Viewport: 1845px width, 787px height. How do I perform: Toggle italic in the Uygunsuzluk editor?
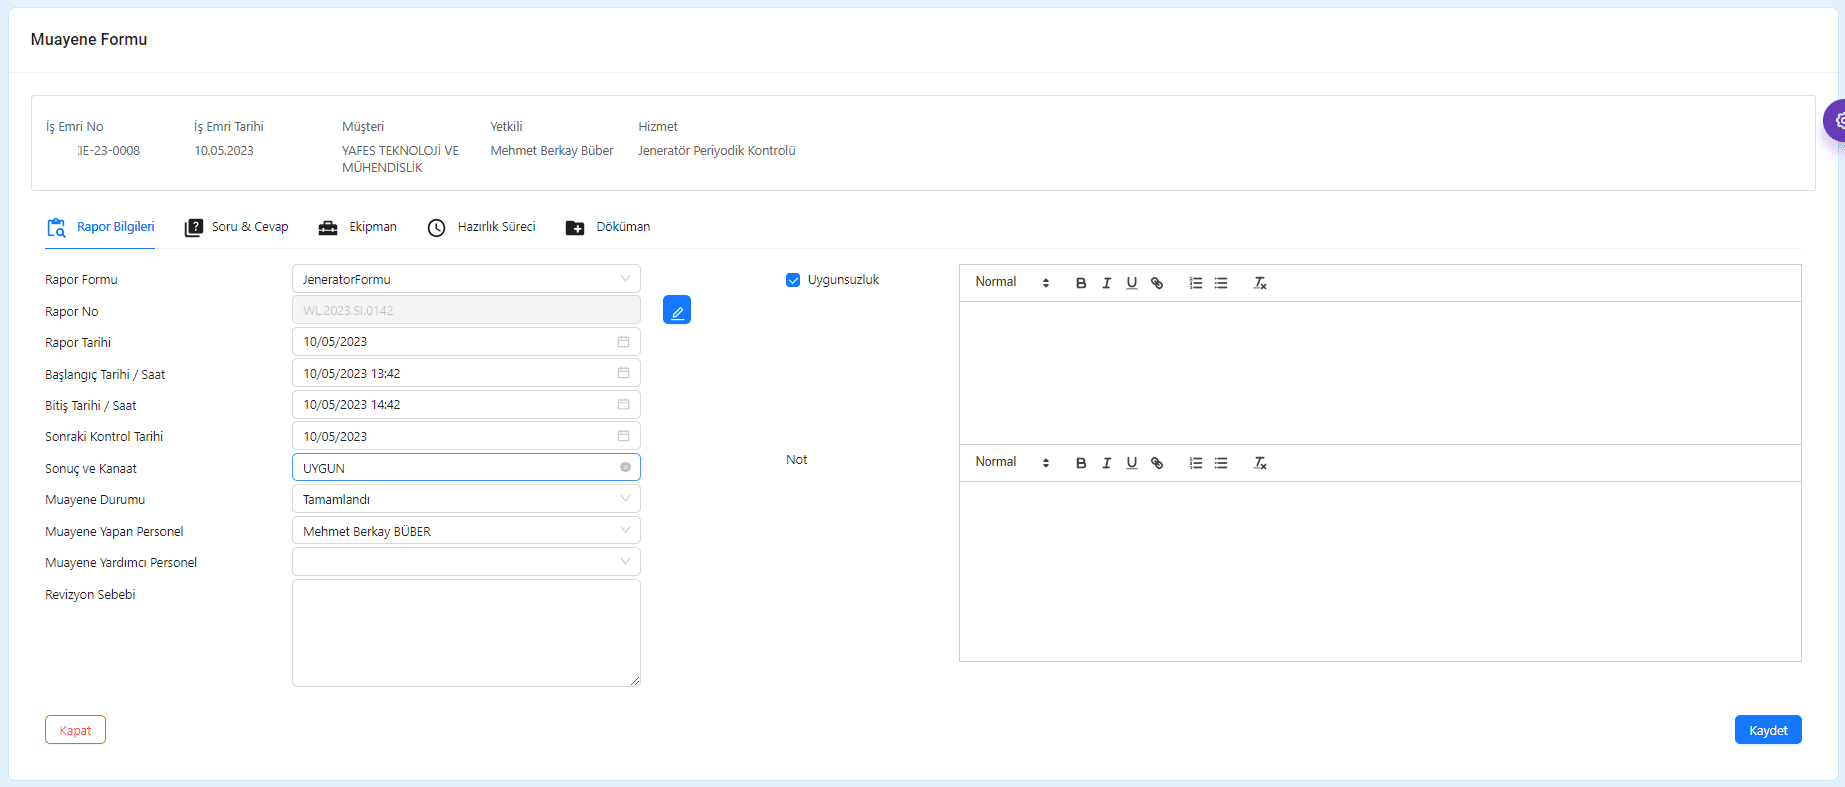pos(1106,283)
